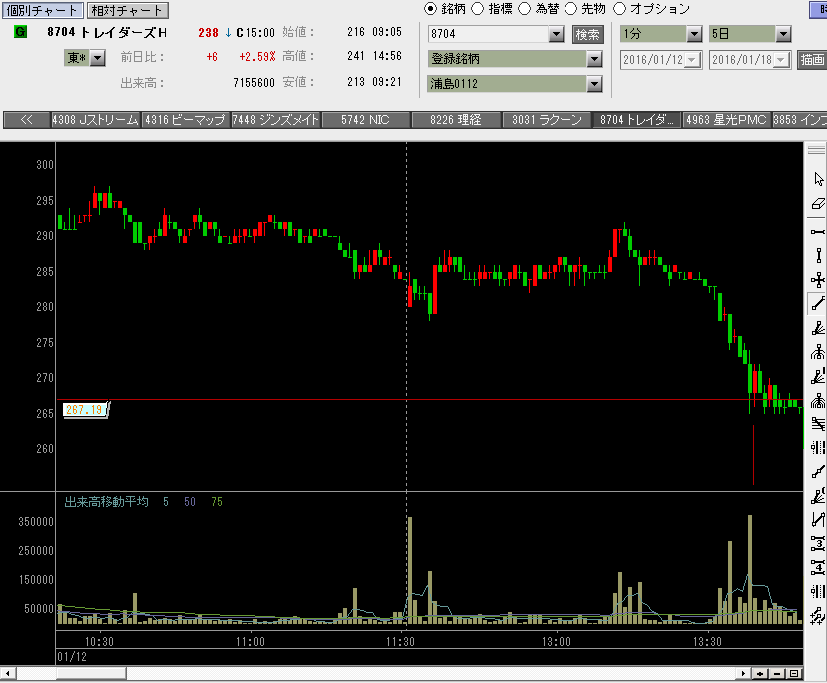The width and height of the screenshot is (827, 683).
Task: Open the 登録銘柄 dropdown list
Action: (x=594, y=59)
